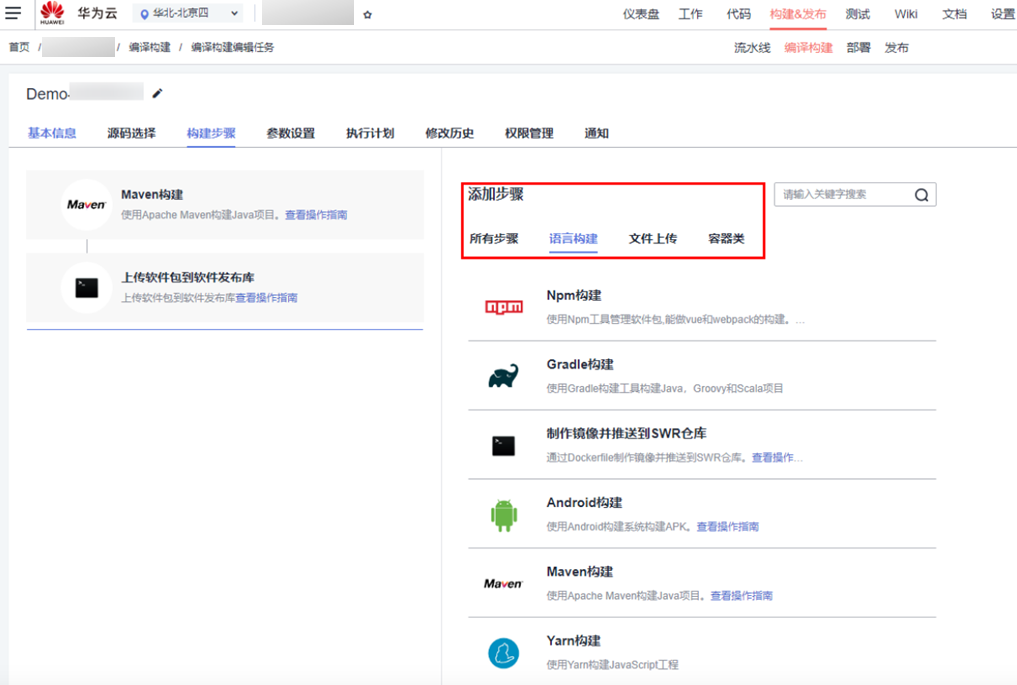Image resolution: width=1017 pixels, height=685 pixels.
Task: Open 仪表盘 in top navigation
Action: point(641,14)
